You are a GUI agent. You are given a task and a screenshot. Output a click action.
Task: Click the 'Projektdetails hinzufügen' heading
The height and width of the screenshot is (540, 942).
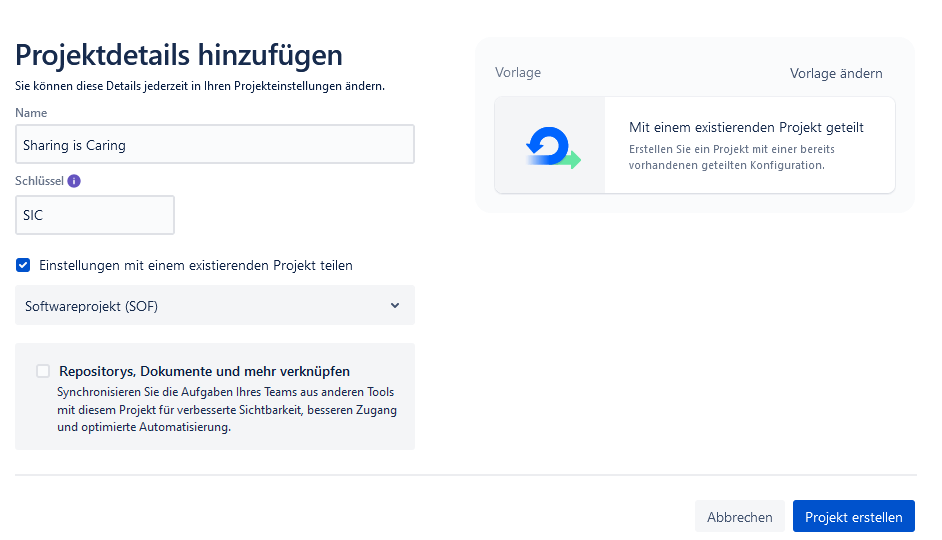click(x=179, y=54)
